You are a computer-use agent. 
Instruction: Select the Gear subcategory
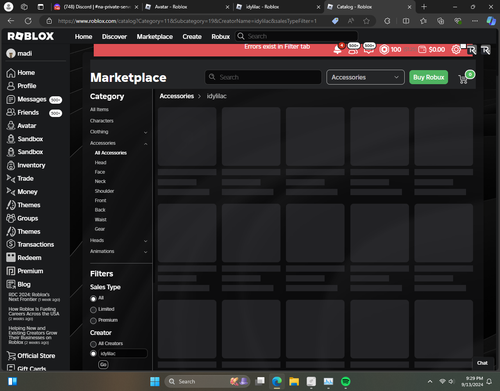tap(100, 229)
